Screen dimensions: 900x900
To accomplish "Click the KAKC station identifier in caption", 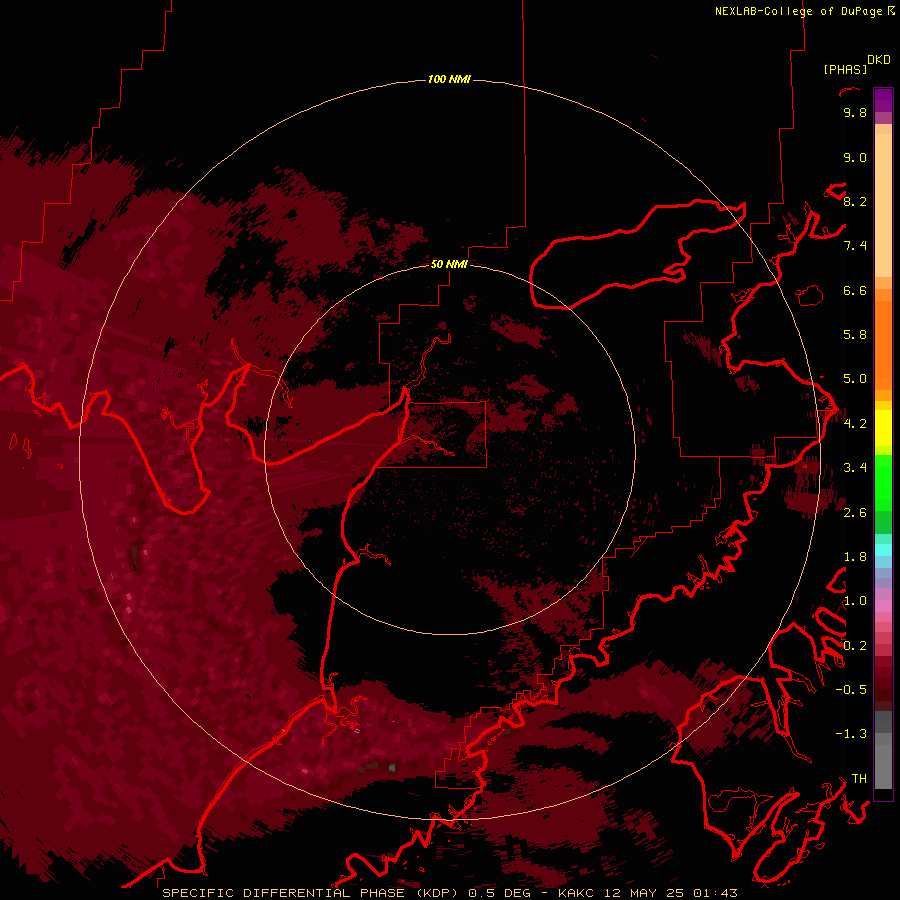I will (577, 893).
